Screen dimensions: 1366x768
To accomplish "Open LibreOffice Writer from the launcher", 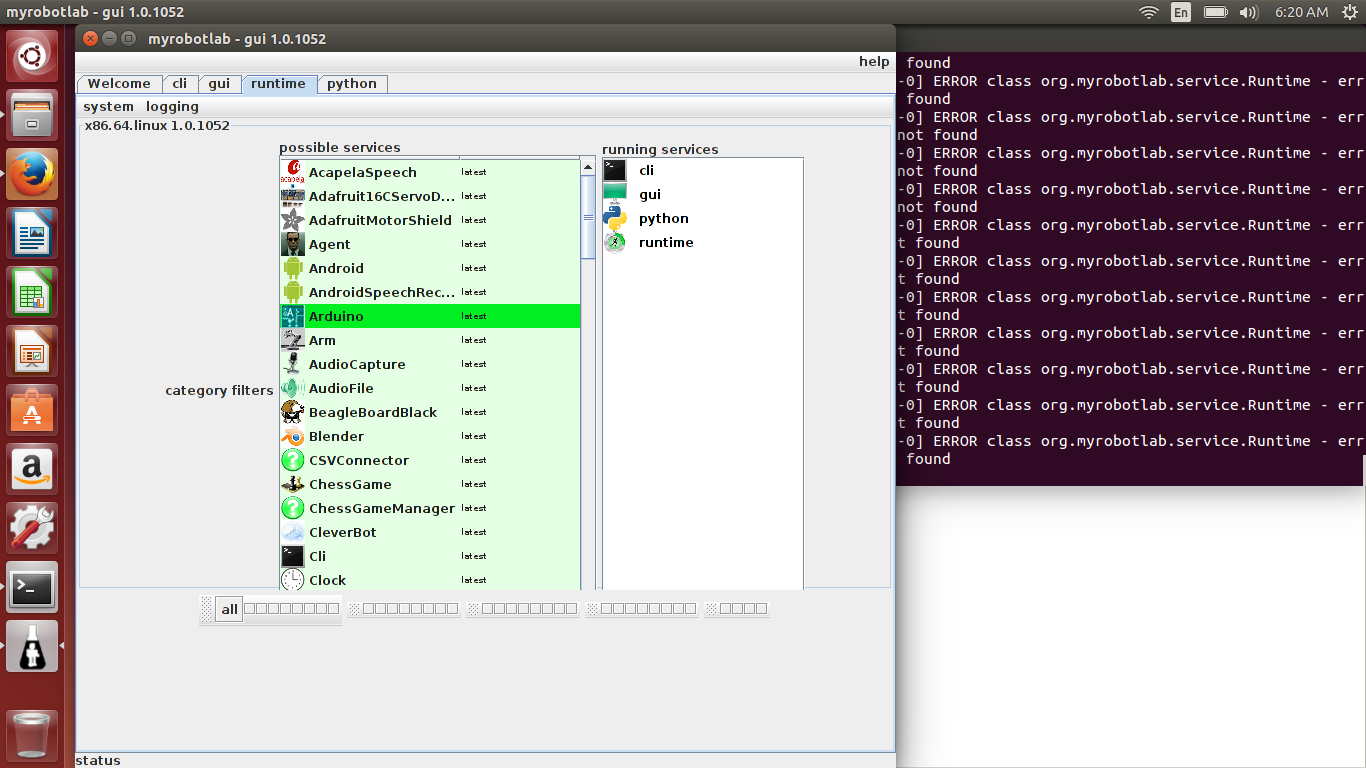I will pyautogui.click(x=32, y=233).
